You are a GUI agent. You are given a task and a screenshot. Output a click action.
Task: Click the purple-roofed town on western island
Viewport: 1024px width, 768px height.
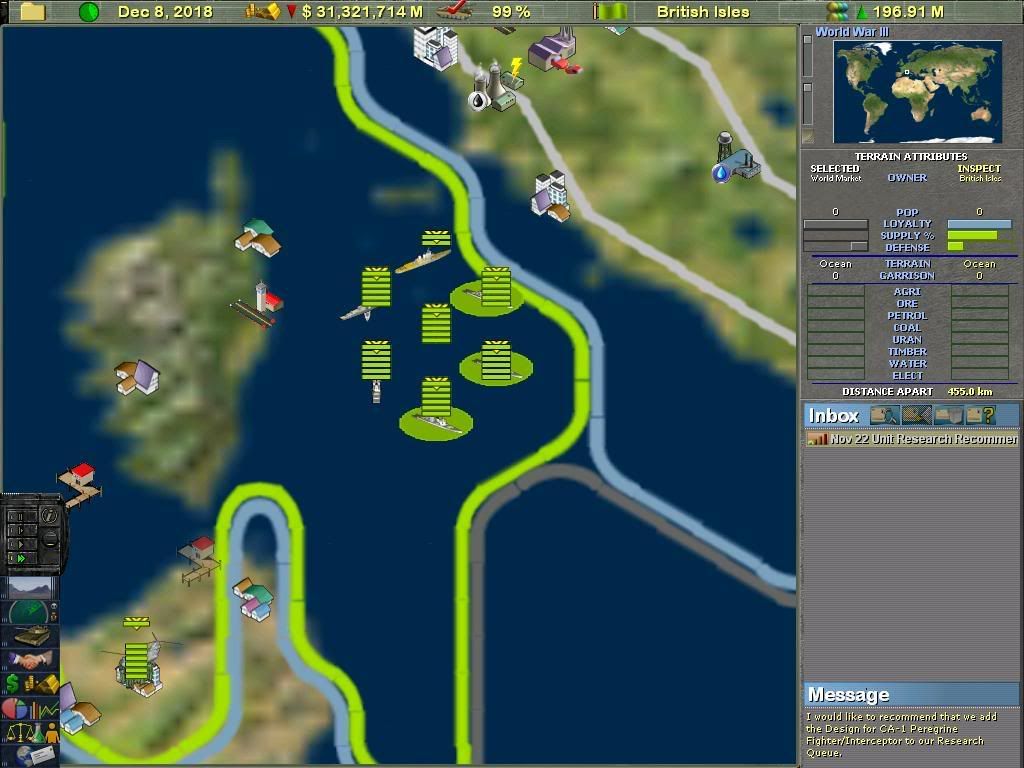137,377
